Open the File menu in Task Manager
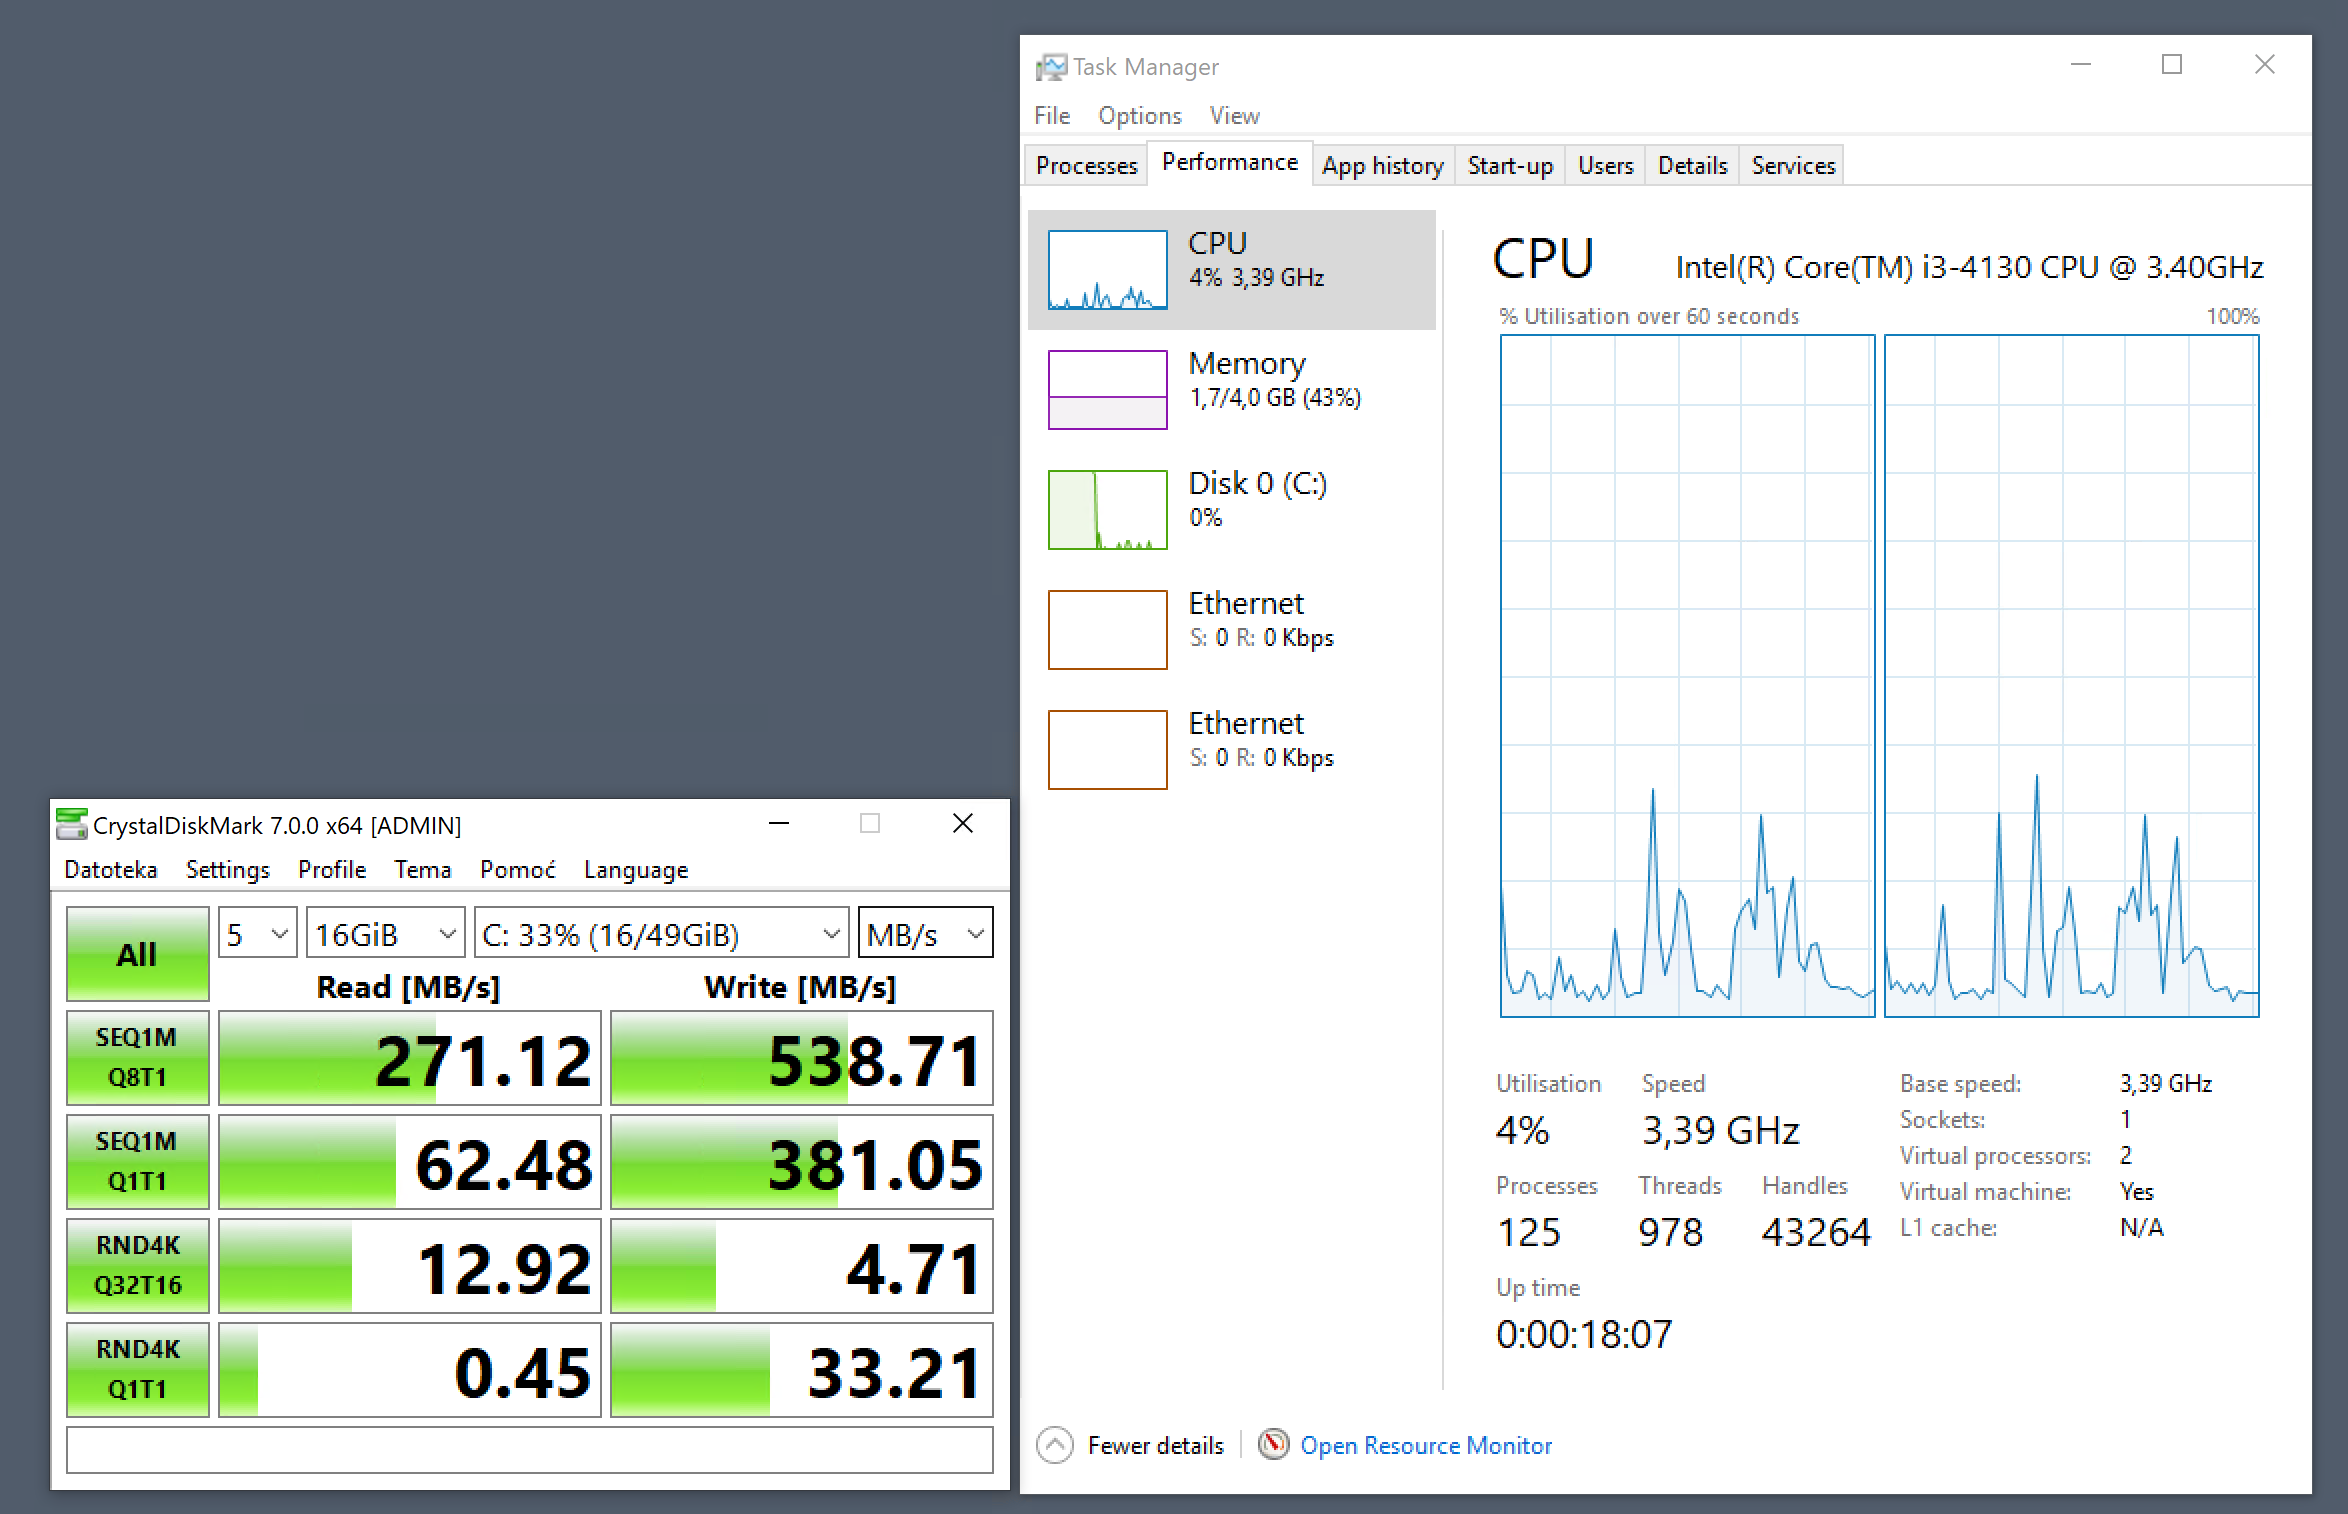Screen dimensions: 2348x1514 coord(1052,115)
